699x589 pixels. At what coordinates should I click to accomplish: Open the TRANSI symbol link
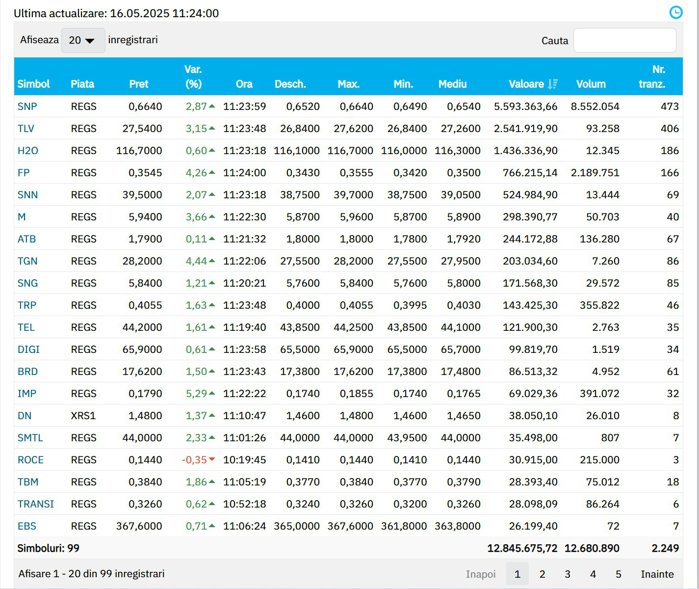coord(35,503)
